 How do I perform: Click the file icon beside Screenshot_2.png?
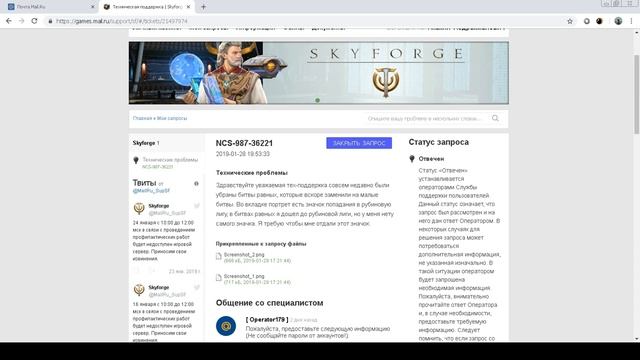[x=218, y=256]
